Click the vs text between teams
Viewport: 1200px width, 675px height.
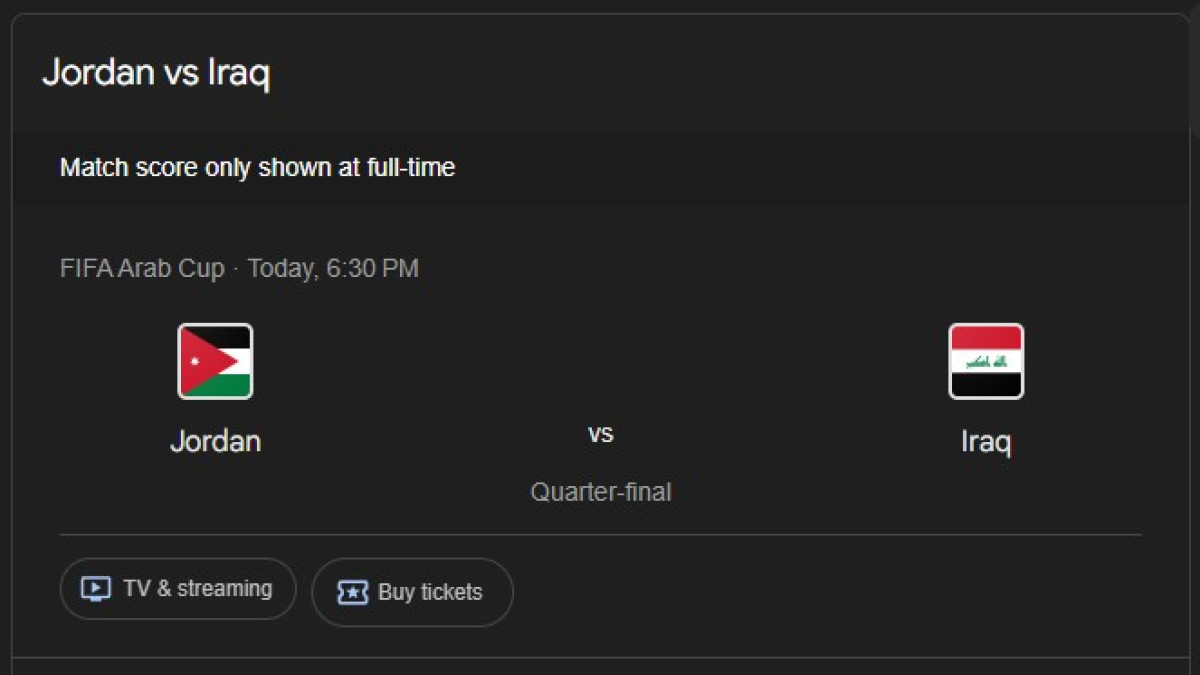[600, 434]
